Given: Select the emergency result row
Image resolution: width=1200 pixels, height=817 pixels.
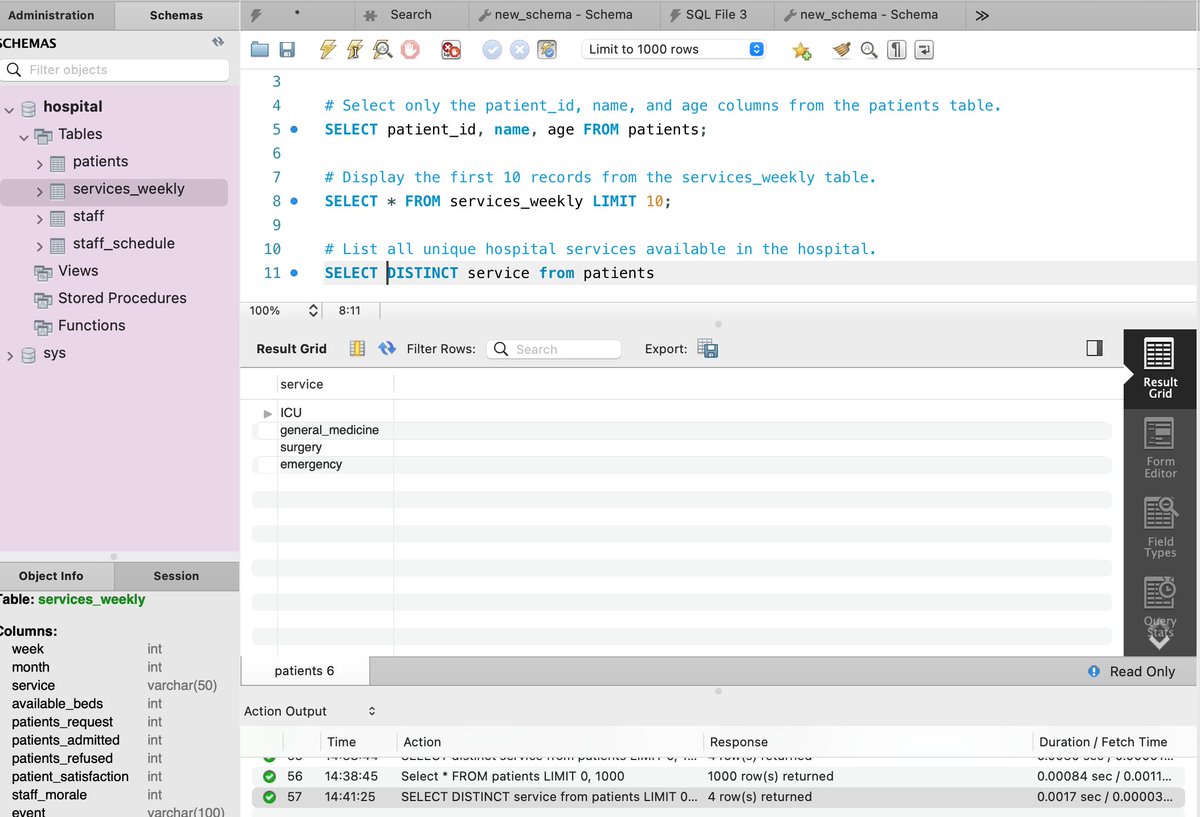Looking at the screenshot, I should [x=681, y=464].
